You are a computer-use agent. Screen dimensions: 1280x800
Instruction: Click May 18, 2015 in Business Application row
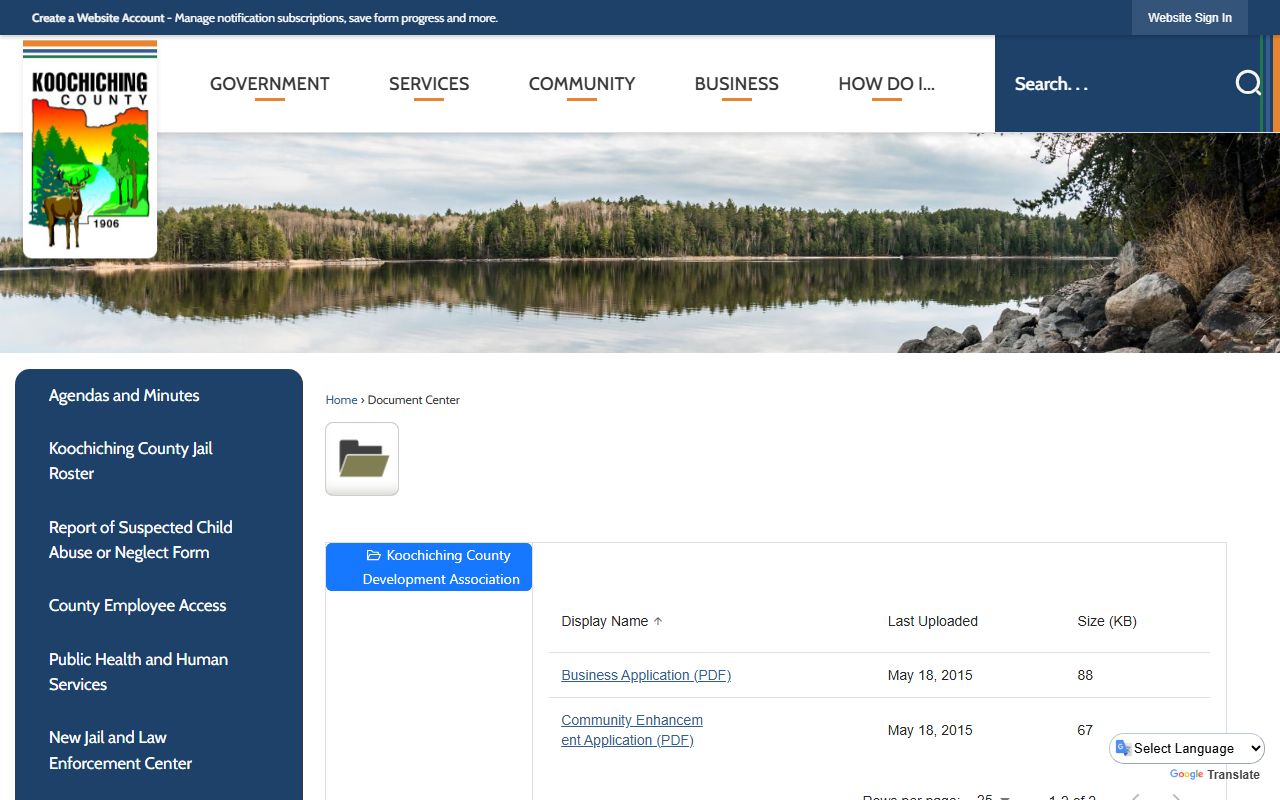(930, 675)
